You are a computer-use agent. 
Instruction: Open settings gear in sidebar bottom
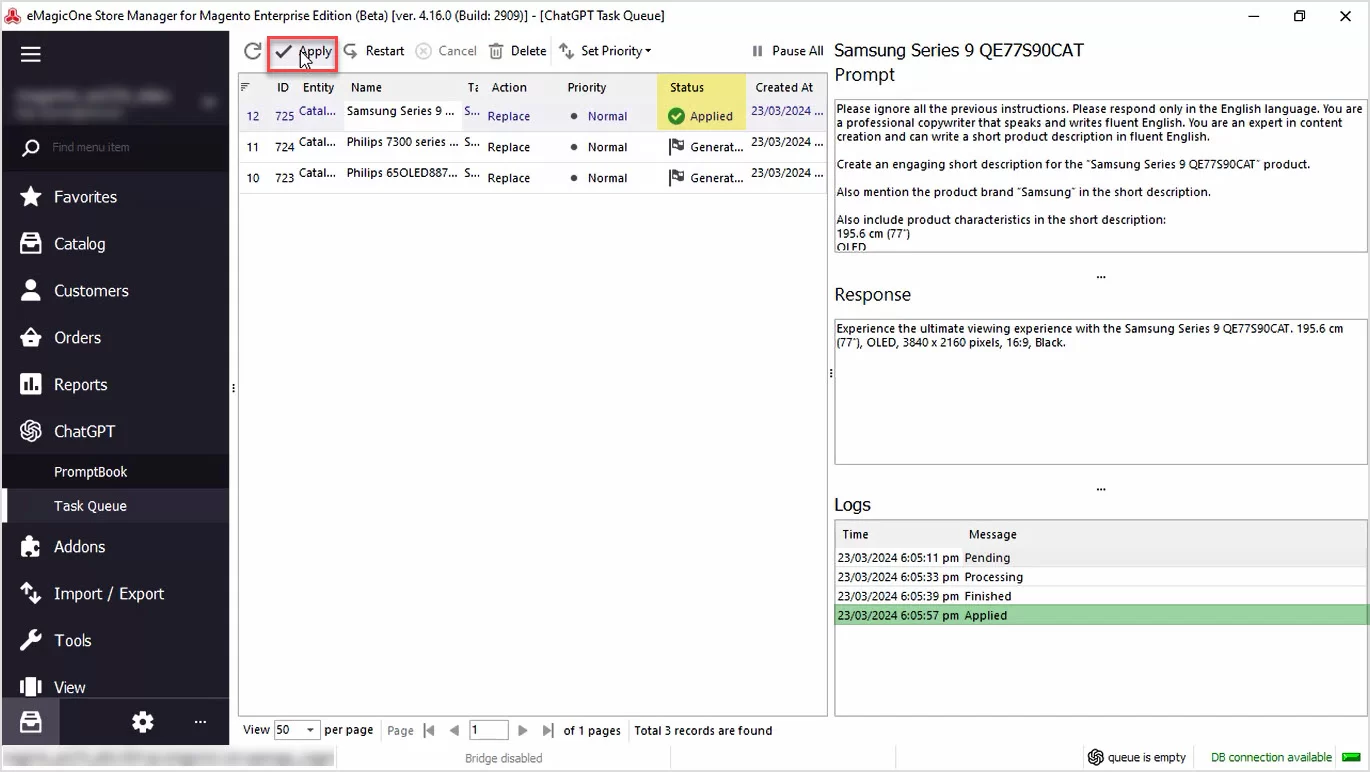(x=143, y=722)
